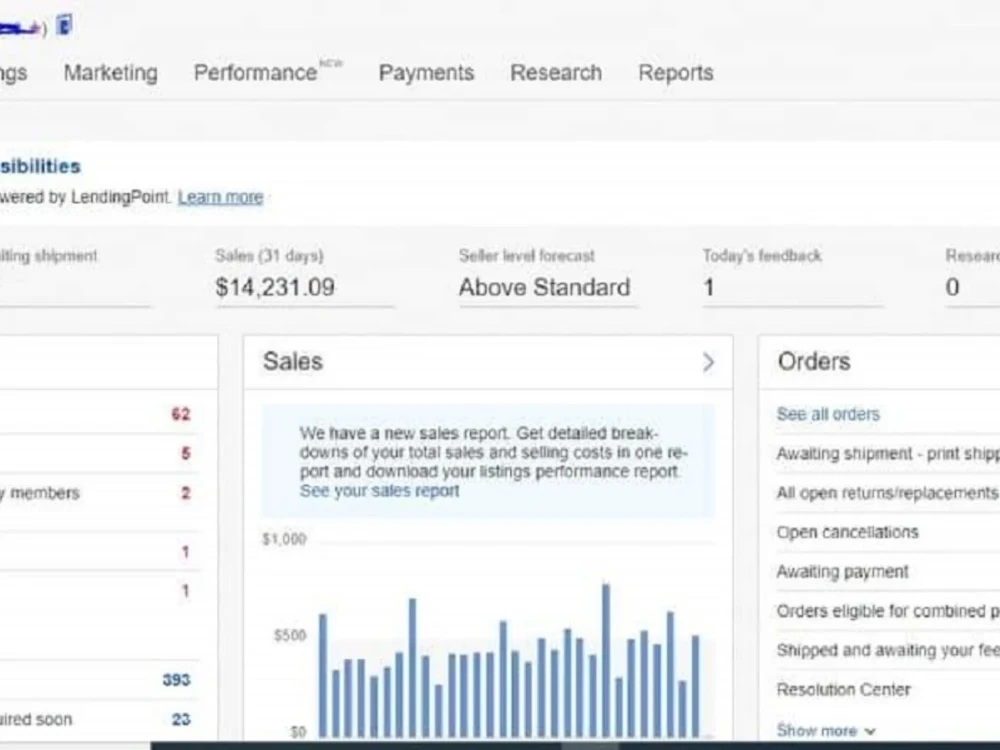
Task: Click the listings count 393
Action: click(x=176, y=680)
